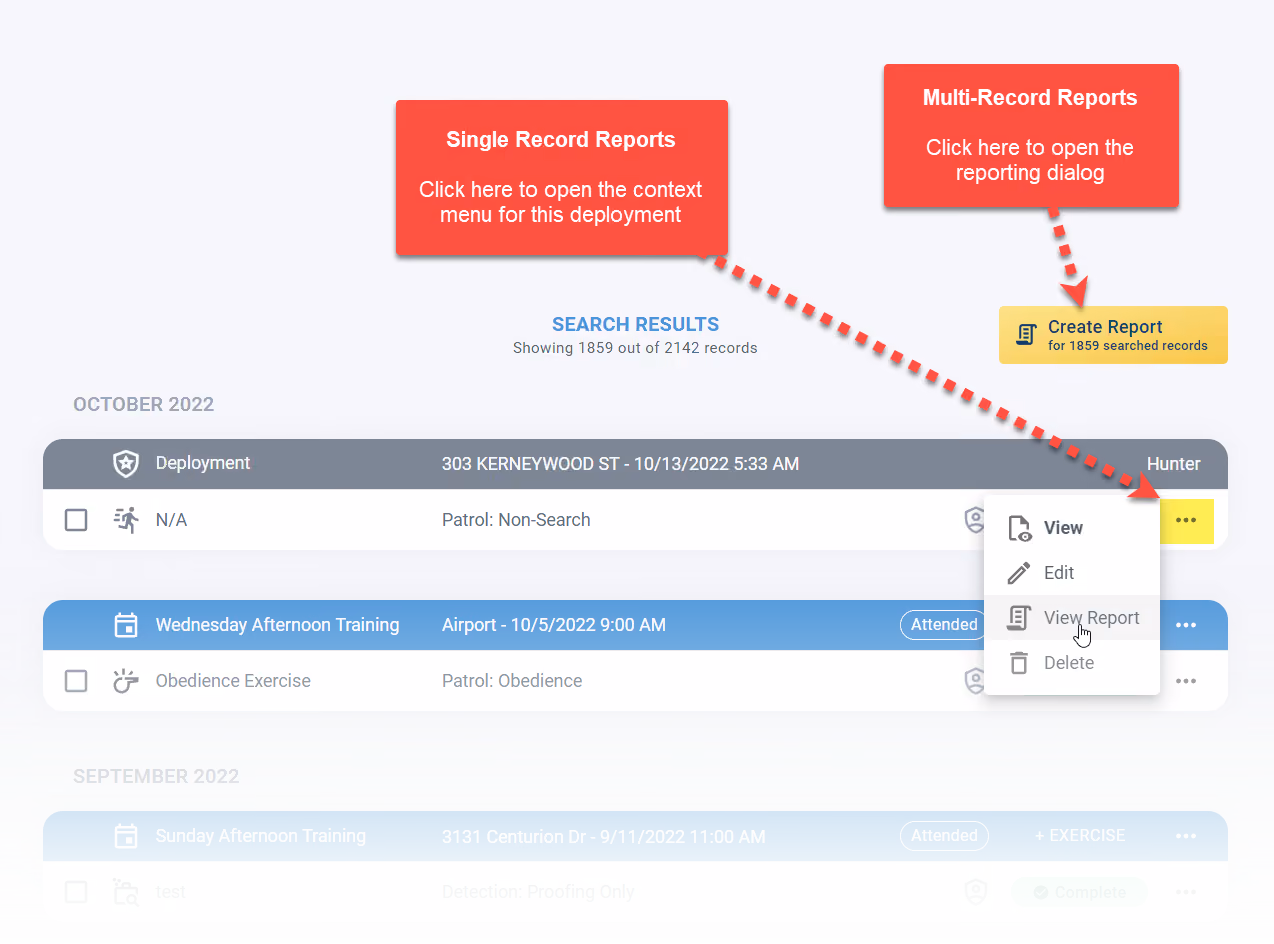Click the OCTOBER 2022 group label

click(x=144, y=405)
